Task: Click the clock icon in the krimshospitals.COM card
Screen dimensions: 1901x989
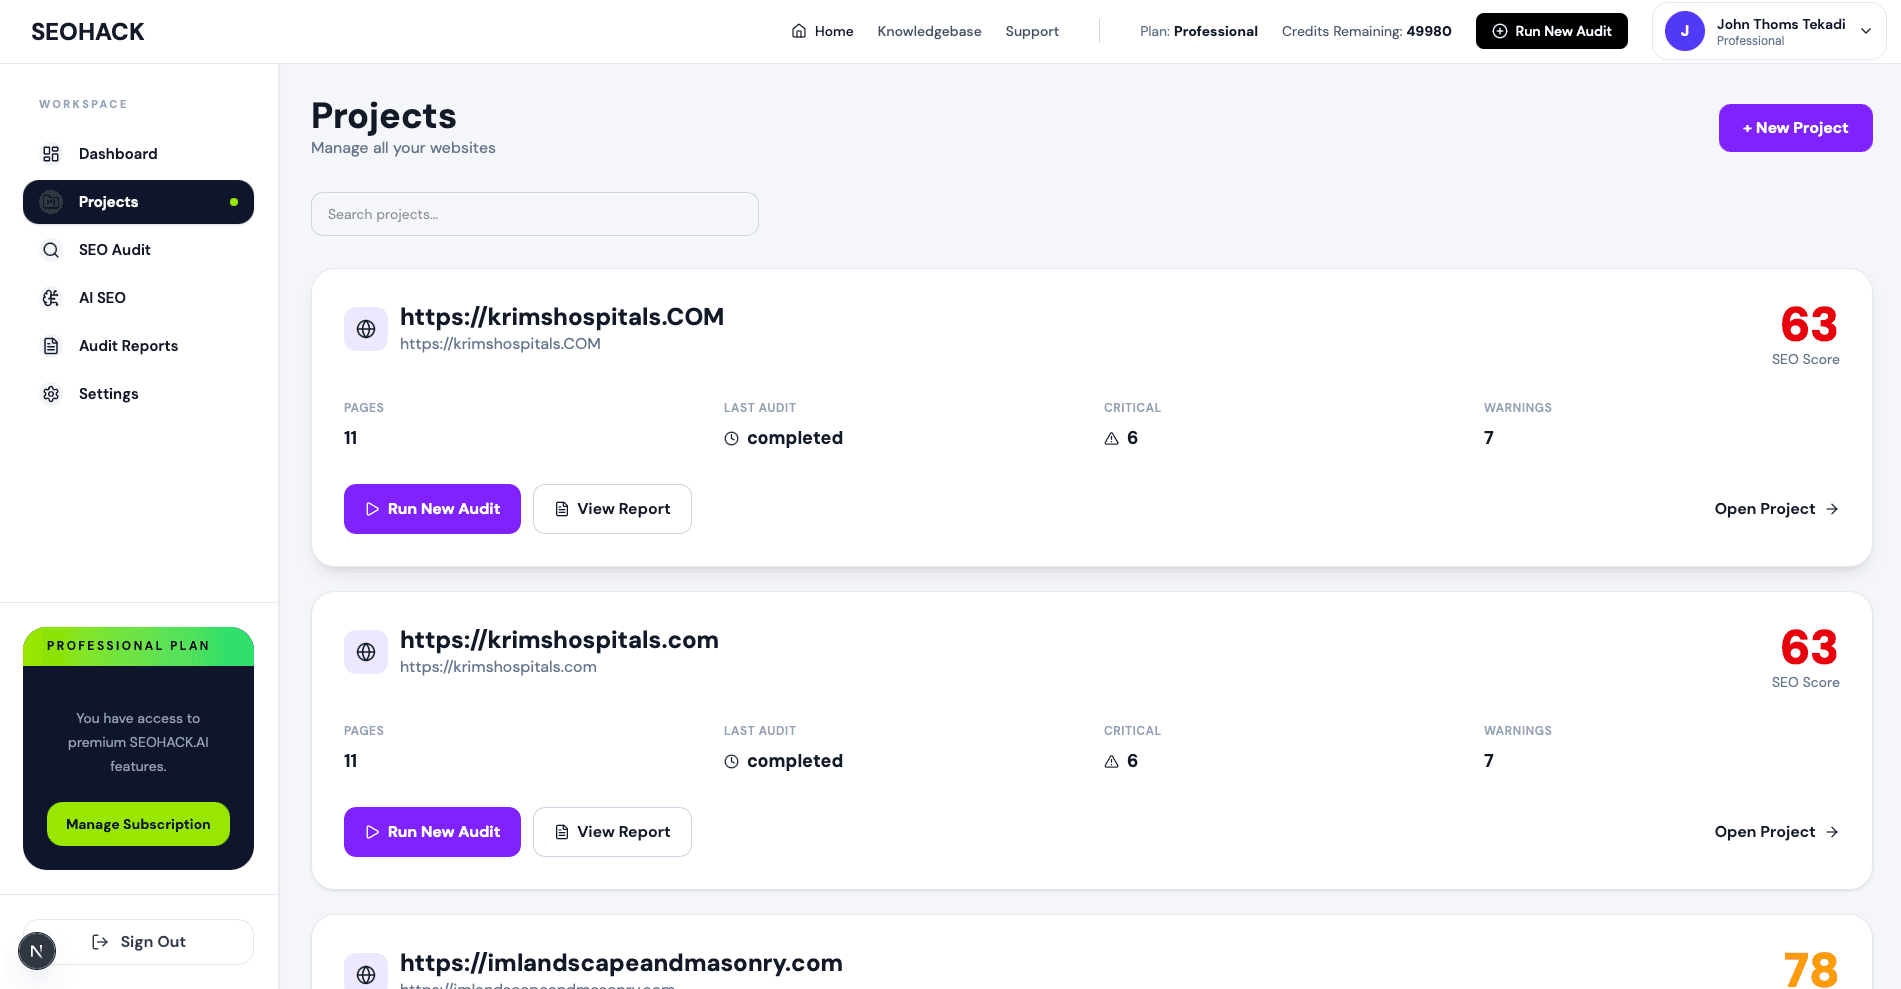Action: 732,438
